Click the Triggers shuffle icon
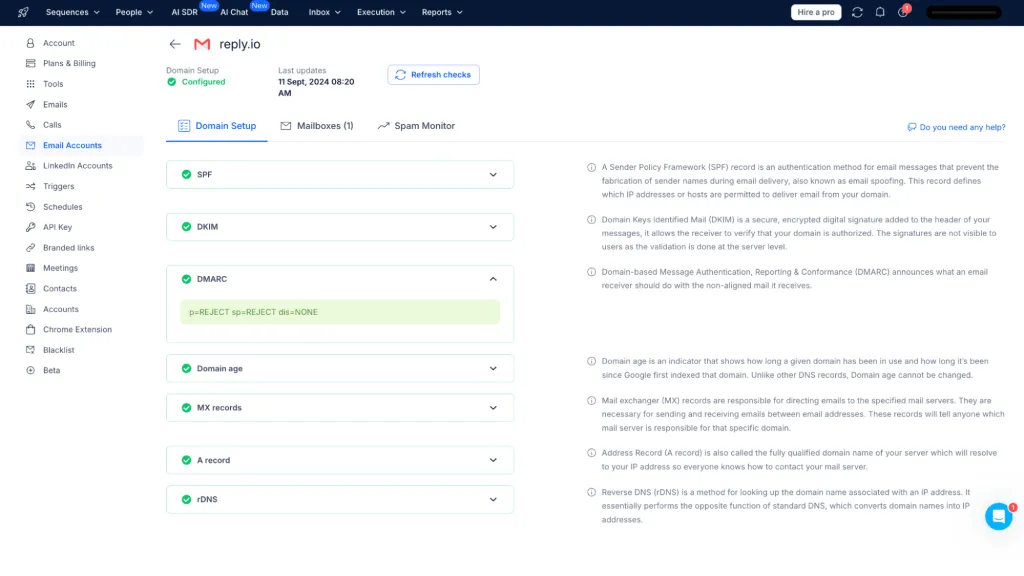This screenshot has width=1024, height=576. pos(30,186)
